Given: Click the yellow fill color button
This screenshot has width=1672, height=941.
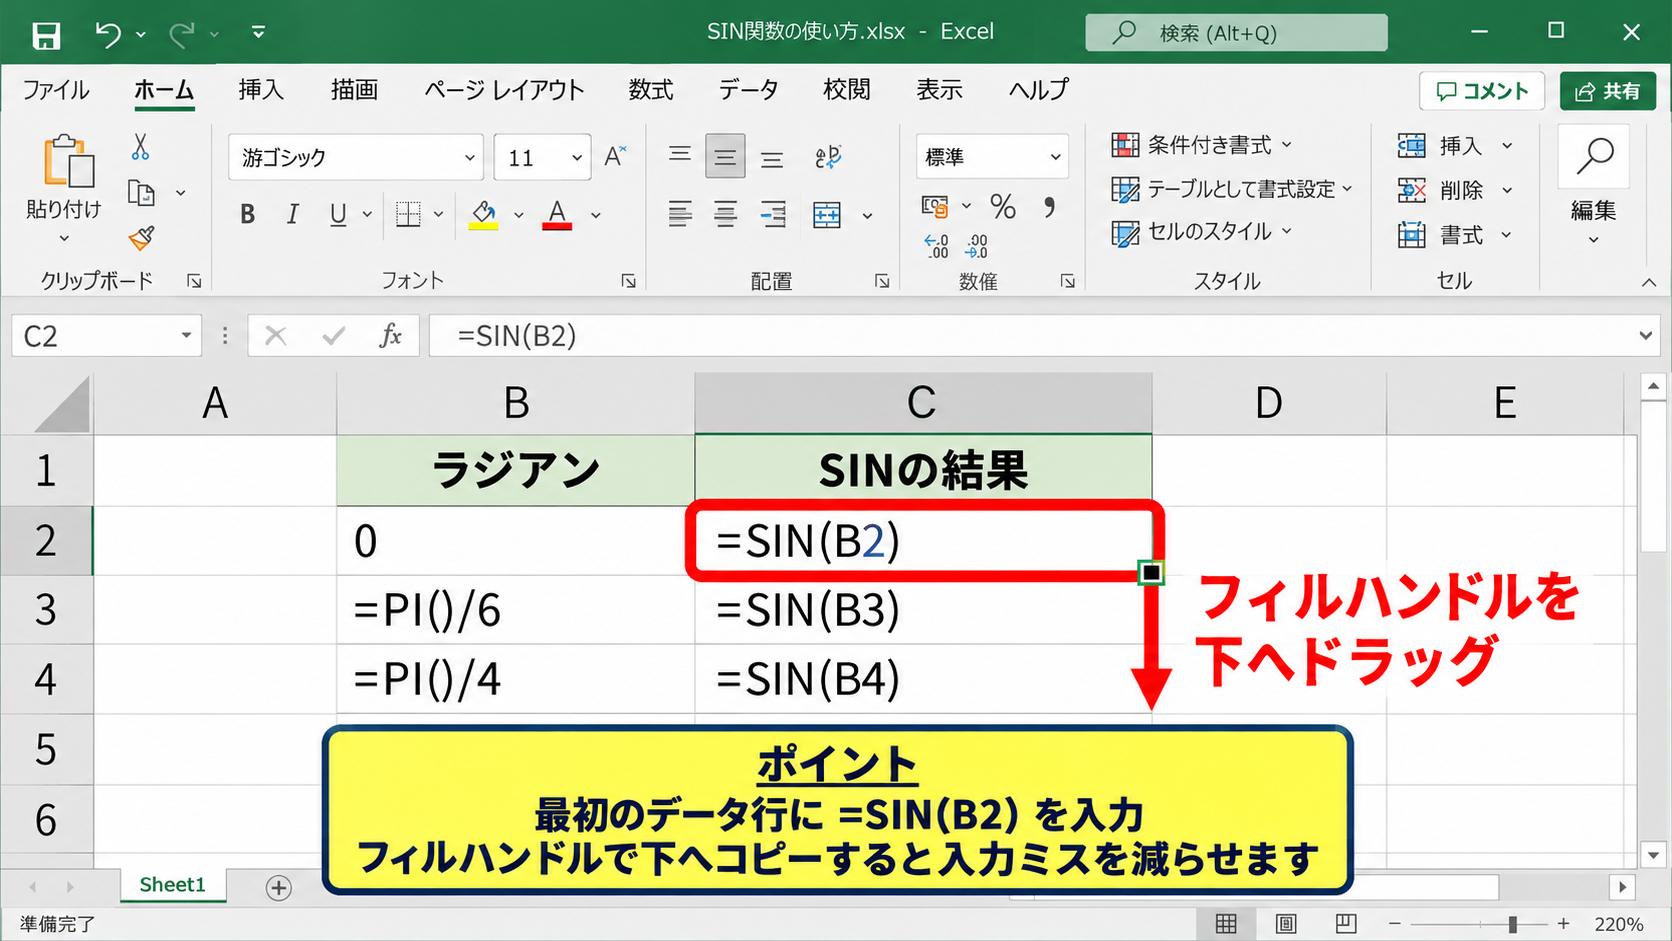Looking at the screenshot, I should click(484, 215).
